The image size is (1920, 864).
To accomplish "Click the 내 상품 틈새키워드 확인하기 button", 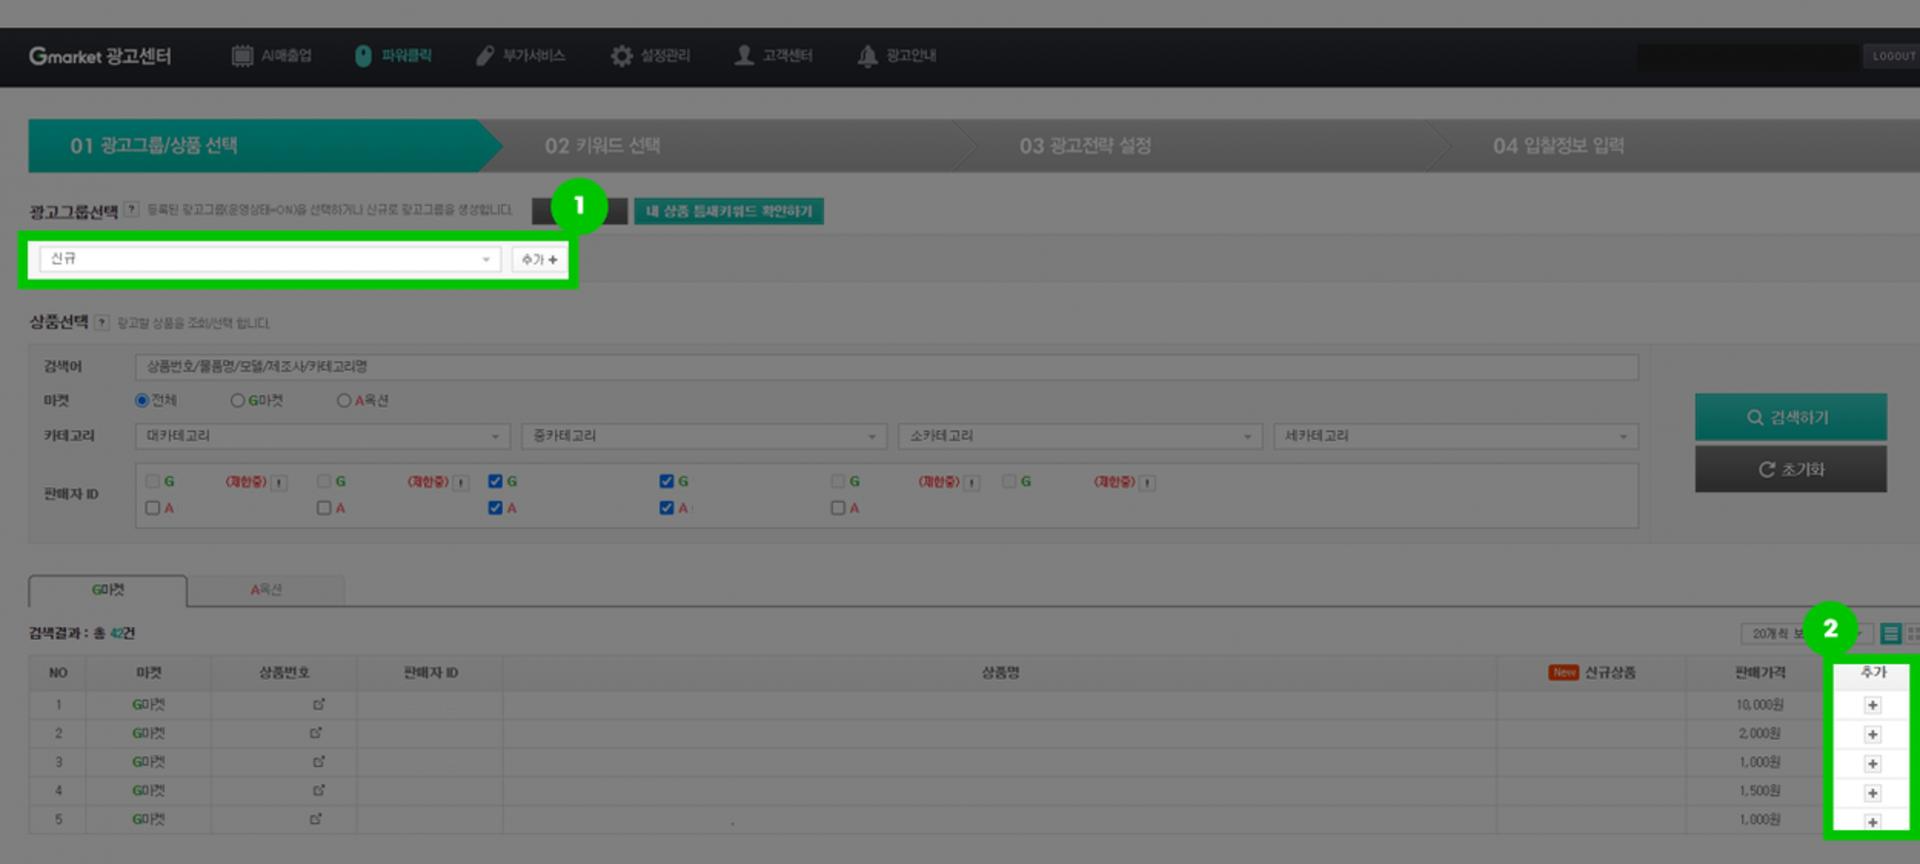I will [x=728, y=211].
